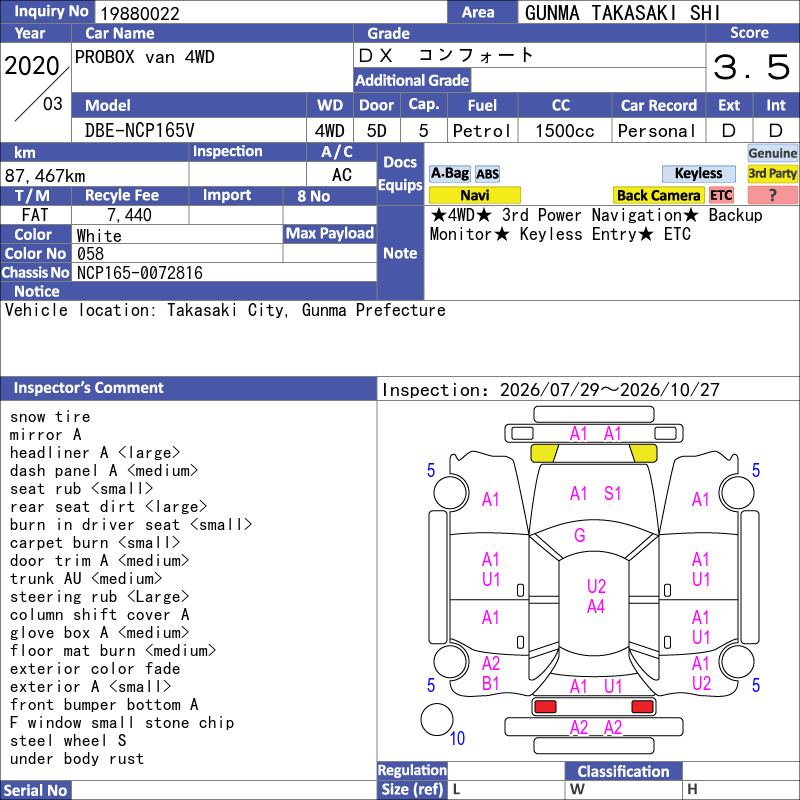The image size is (800, 800).
Task: Click the comment 'F window small stone chip'
Action: 122,722
